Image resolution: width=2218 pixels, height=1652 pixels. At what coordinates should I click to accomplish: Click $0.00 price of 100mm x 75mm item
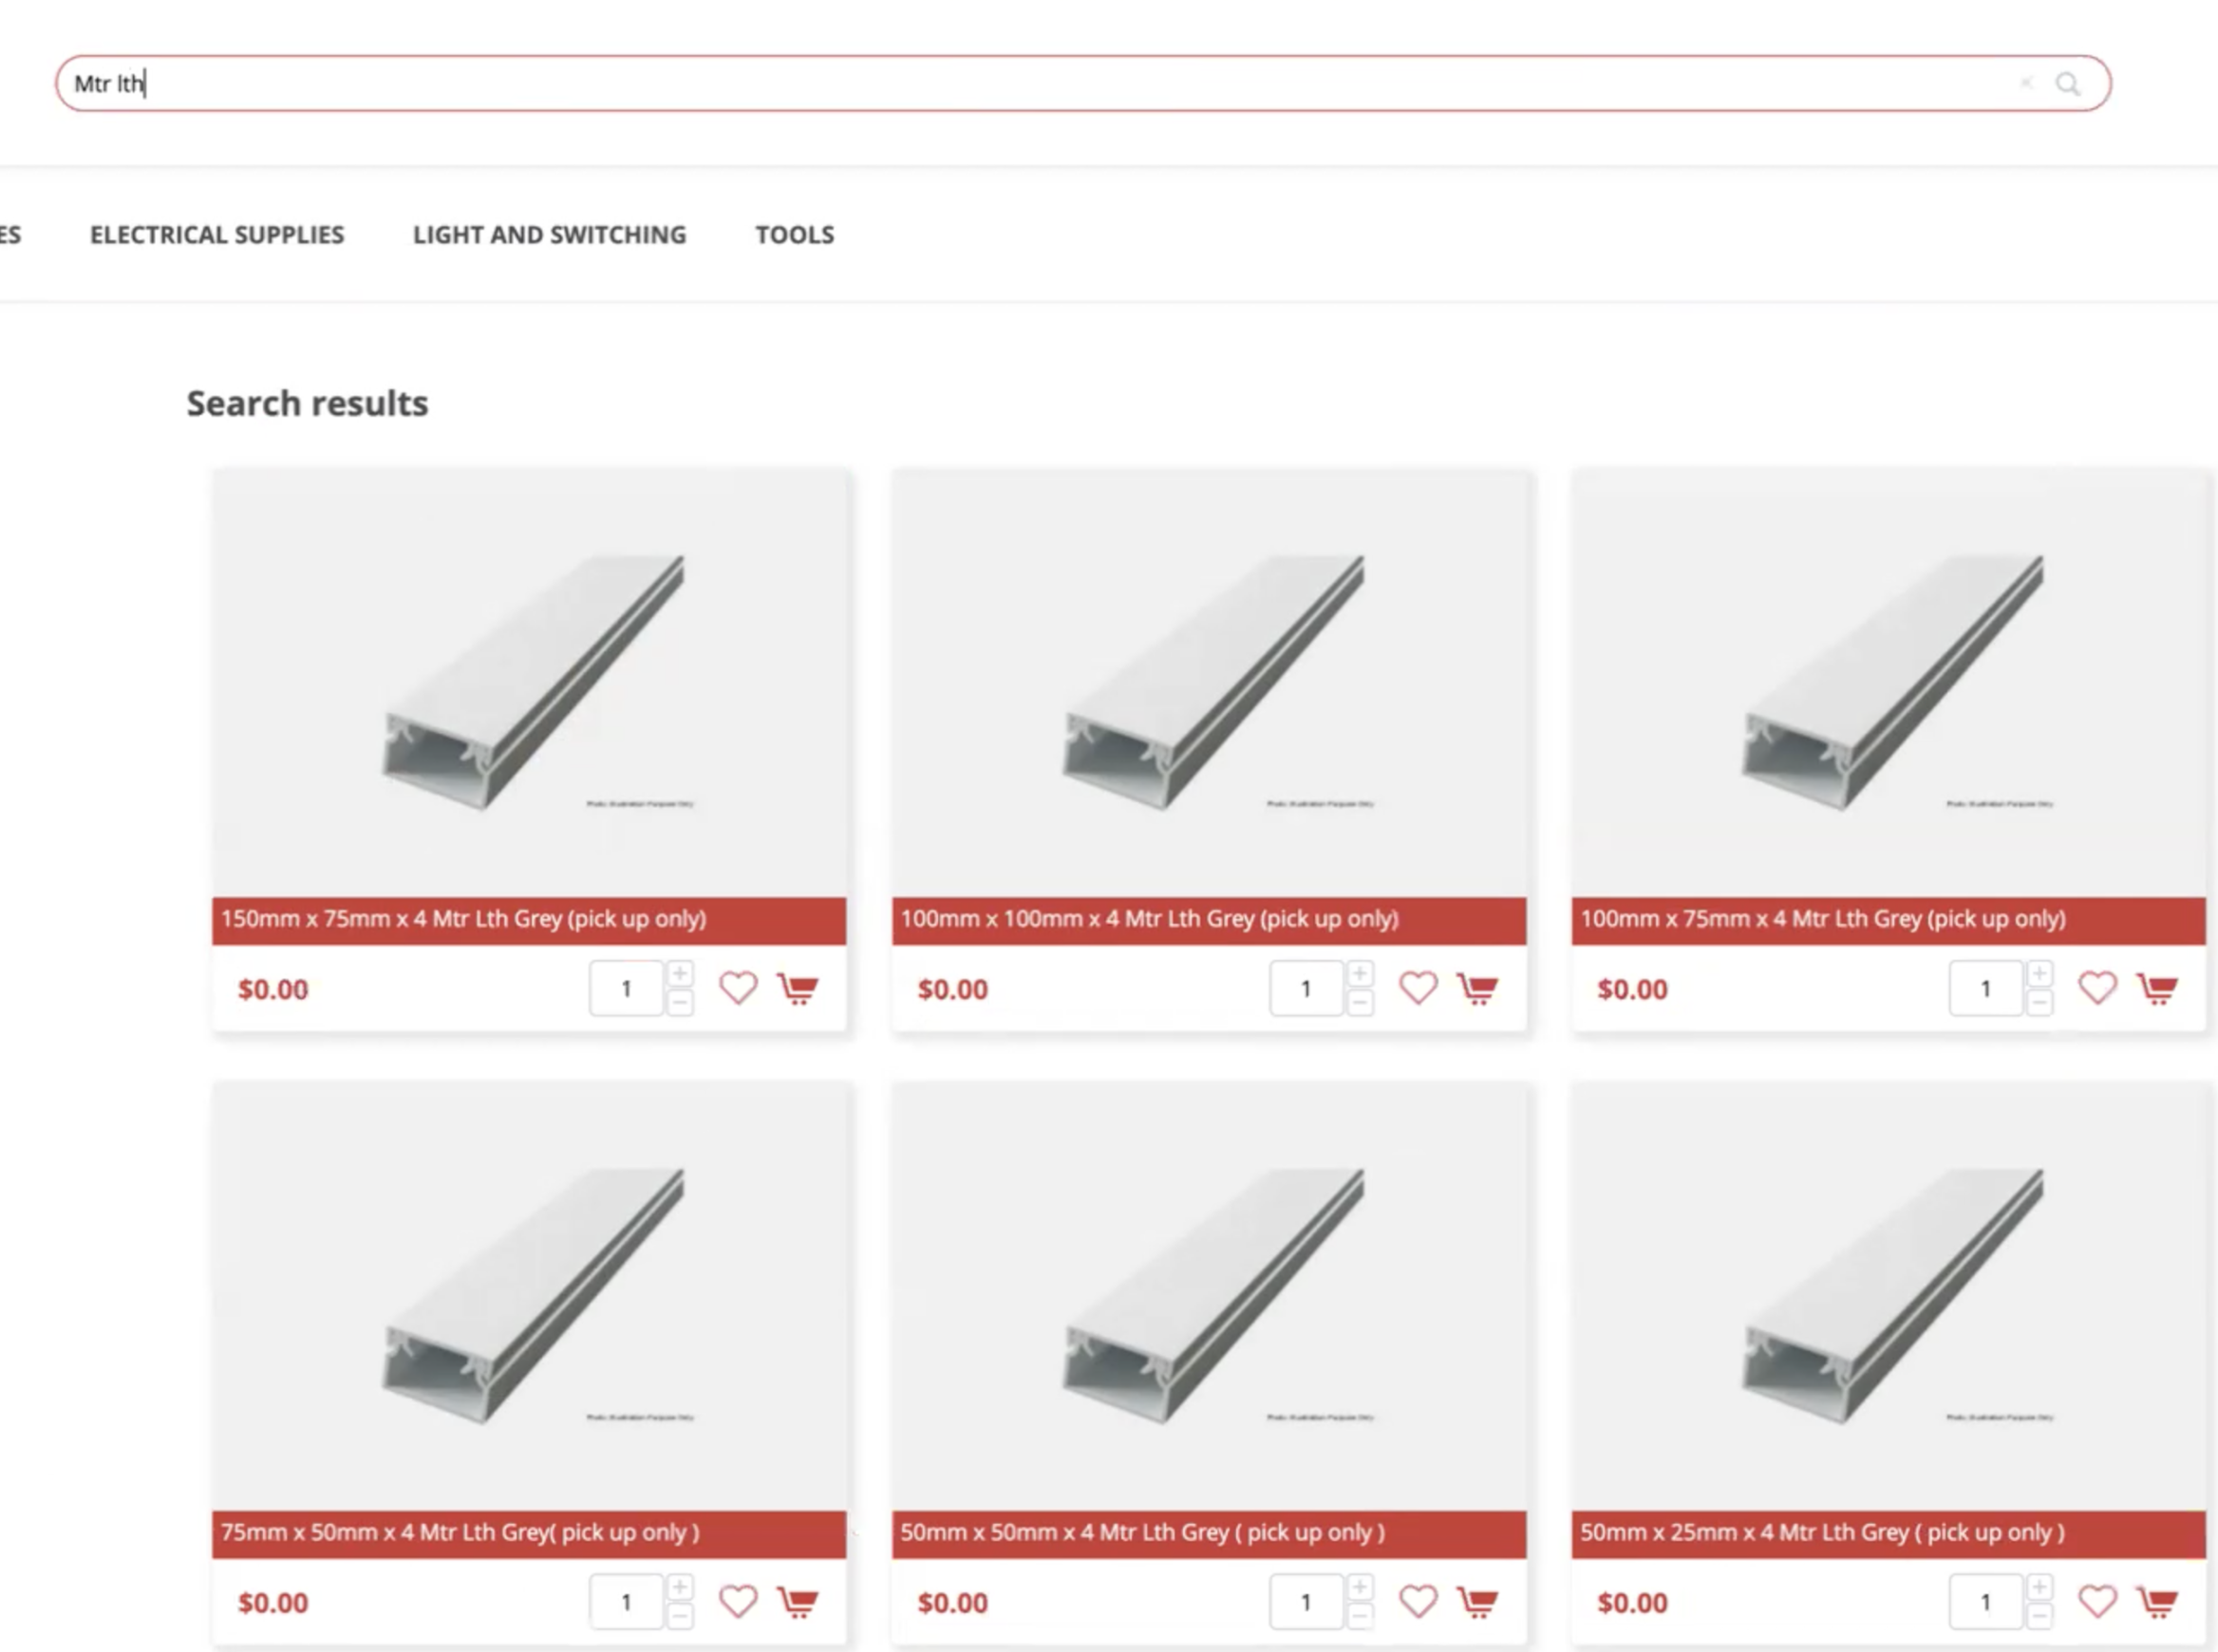[x=1633, y=989]
